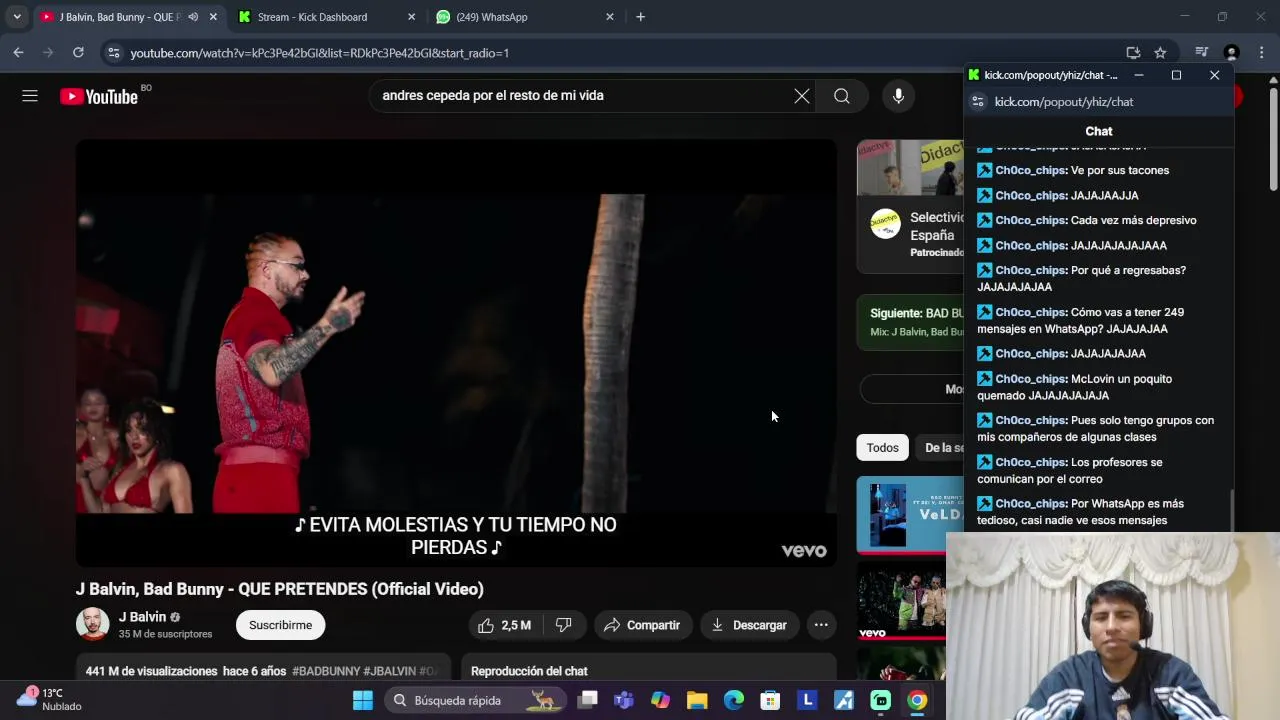
Task: Mute the YouTube tab speaker icon
Action: [193, 17]
